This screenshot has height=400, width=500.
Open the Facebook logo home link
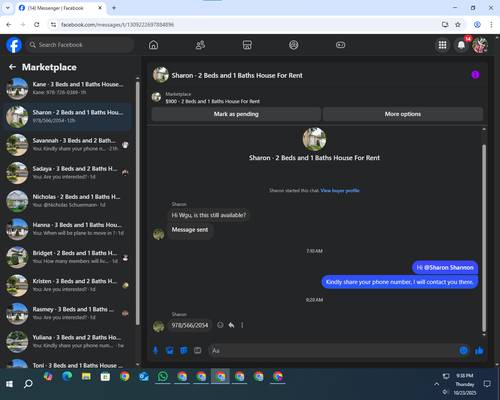pos(14,45)
